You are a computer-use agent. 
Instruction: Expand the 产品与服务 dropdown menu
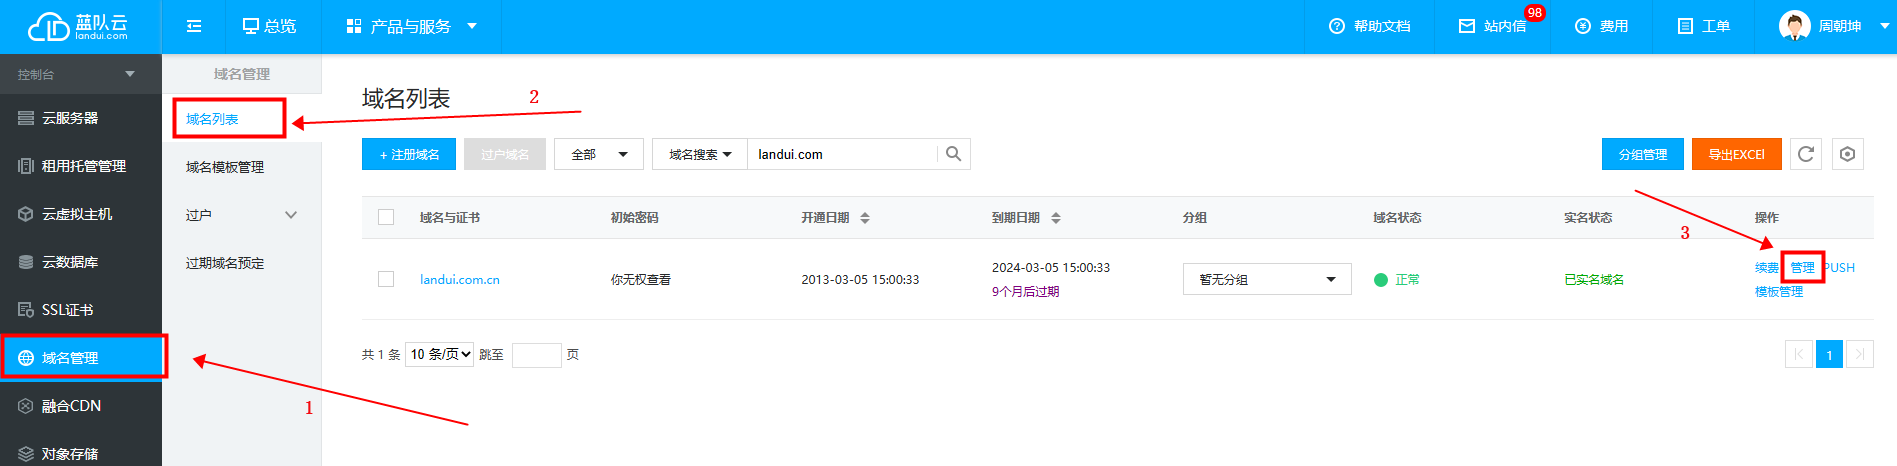[x=411, y=26]
